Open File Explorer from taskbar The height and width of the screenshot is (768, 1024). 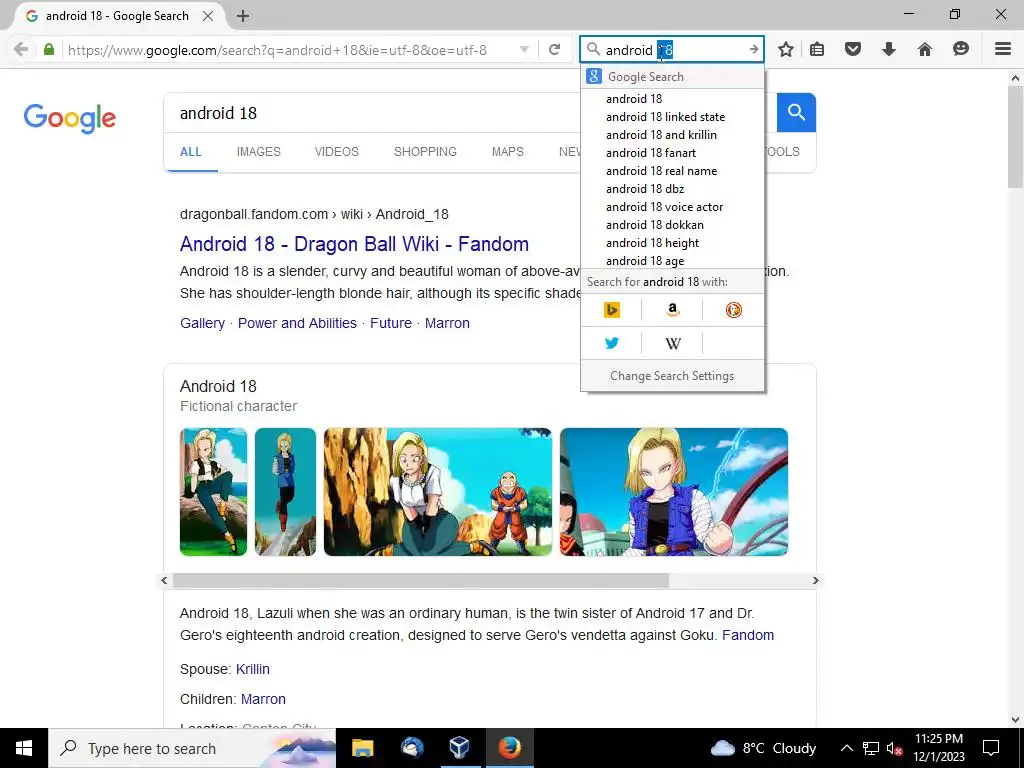362,748
